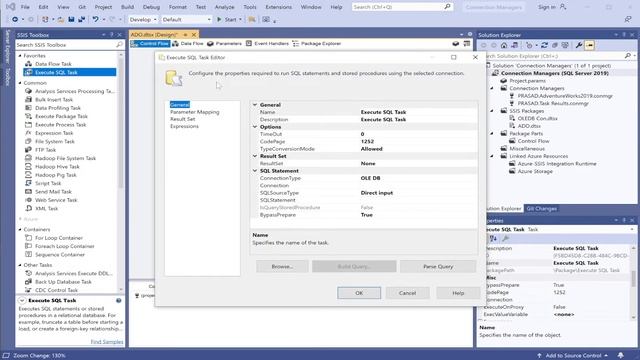Collapse Common group in SSIS Toolbox
The height and width of the screenshot is (360, 640).
[20, 83]
